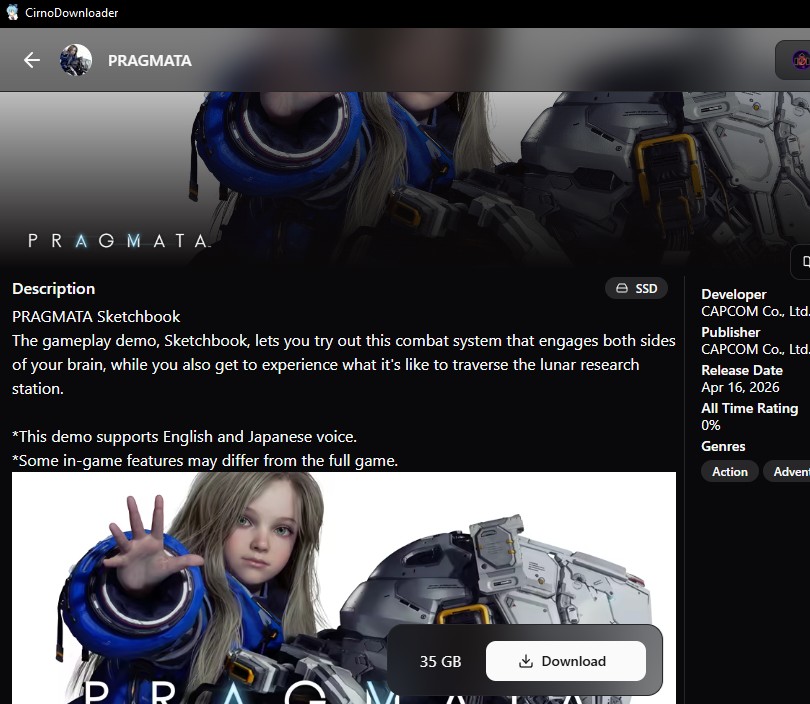The image size is (810, 704).
Task: Select the Adventure genre tag
Action: pyautogui.click(x=787, y=472)
